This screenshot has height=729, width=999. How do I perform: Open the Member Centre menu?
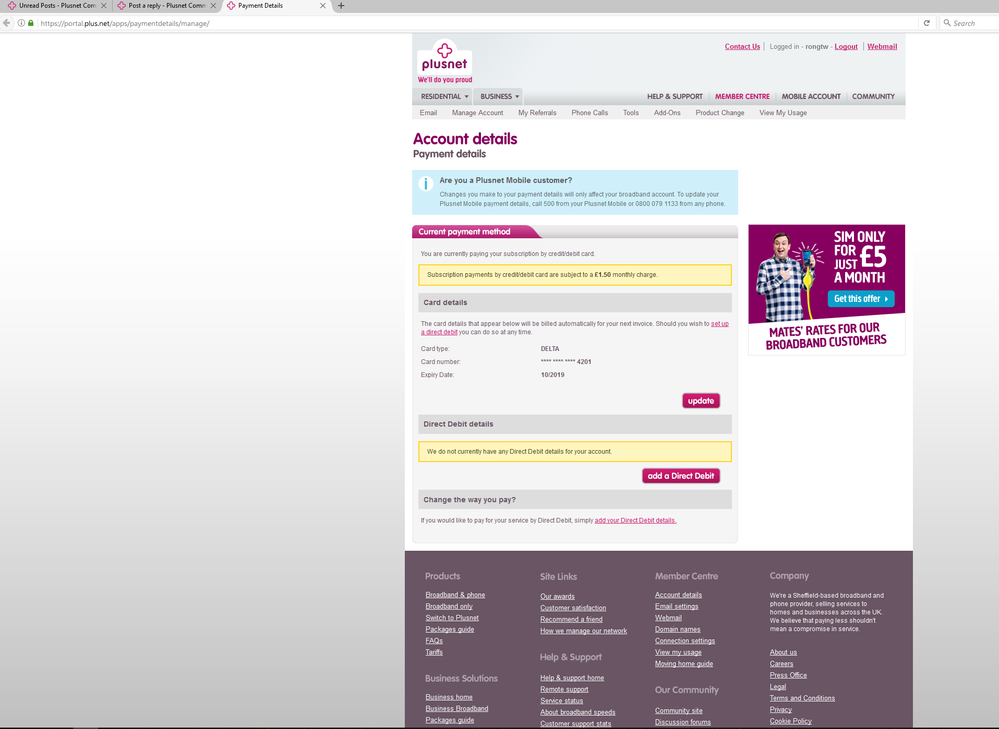click(x=742, y=97)
